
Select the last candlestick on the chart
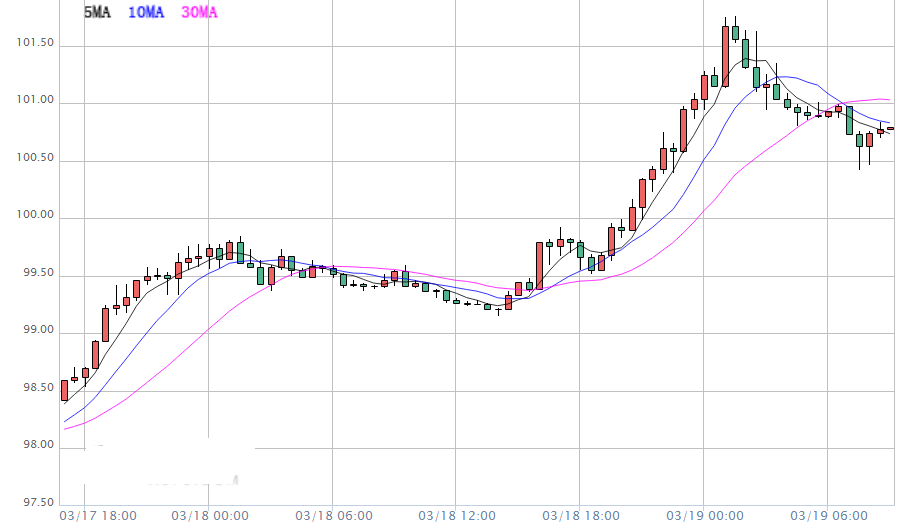(890, 128)
